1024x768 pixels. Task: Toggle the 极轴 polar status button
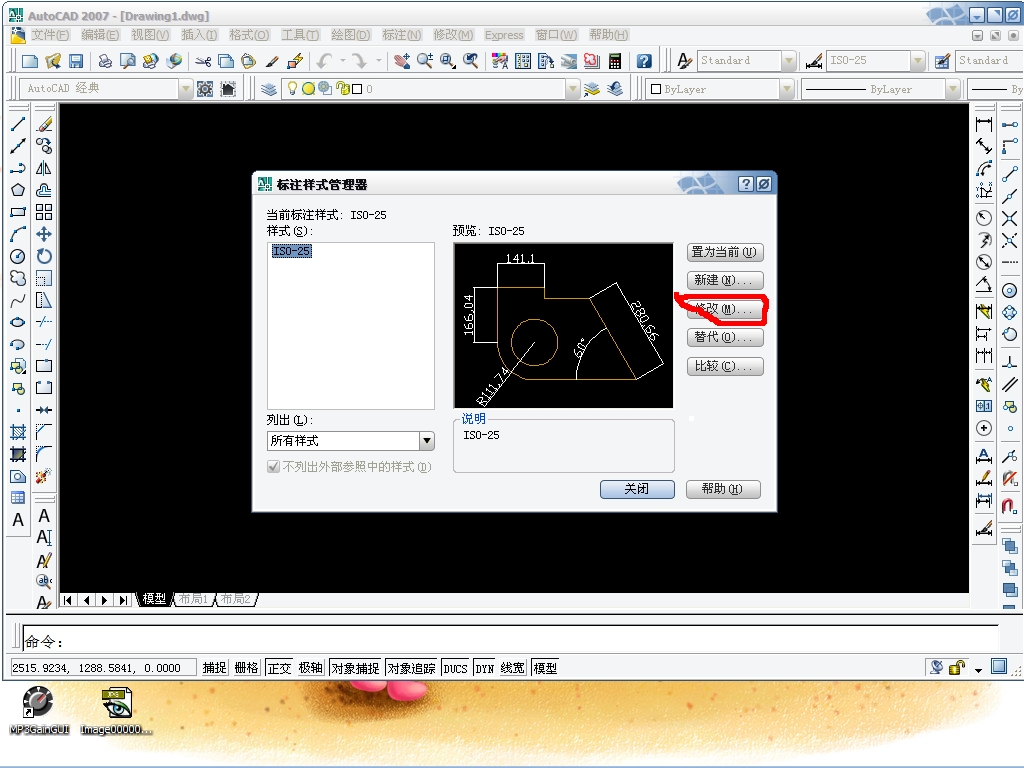point(310,667)
